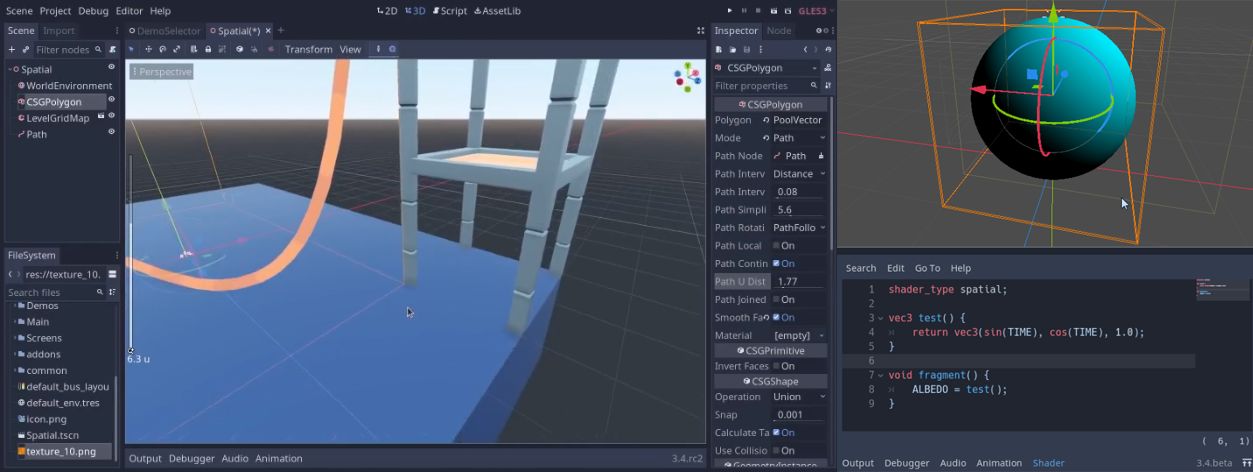
Task: Click the play scene clapperboard icon
Action: pos(774,10)
